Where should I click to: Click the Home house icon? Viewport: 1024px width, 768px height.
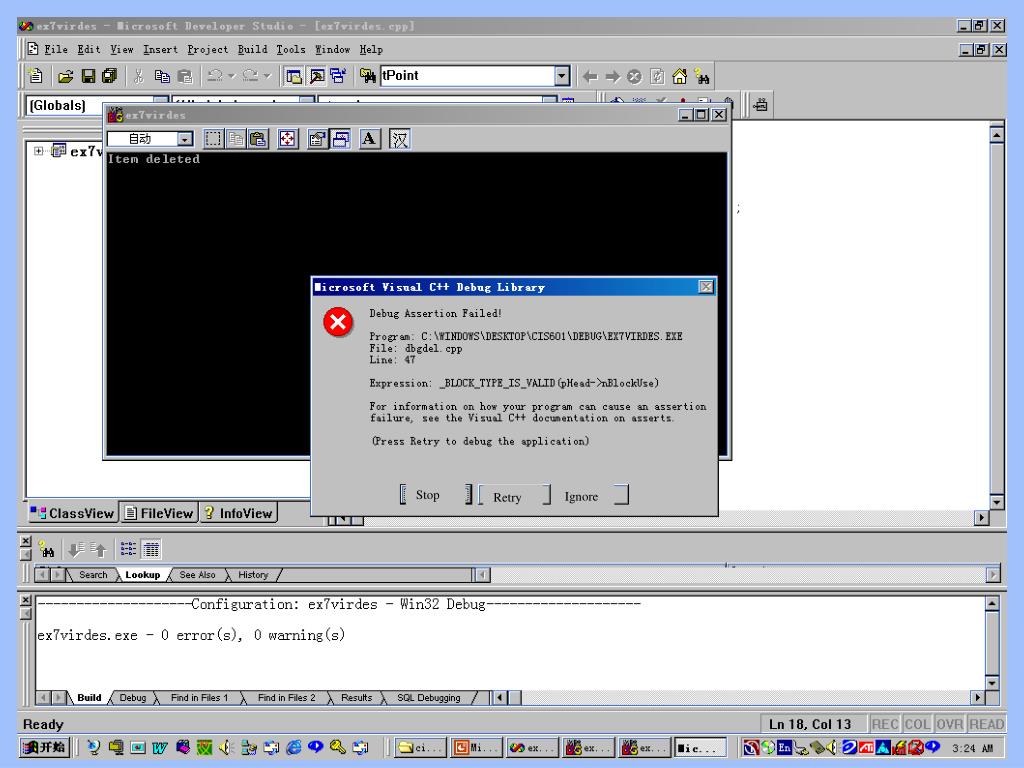679,77
